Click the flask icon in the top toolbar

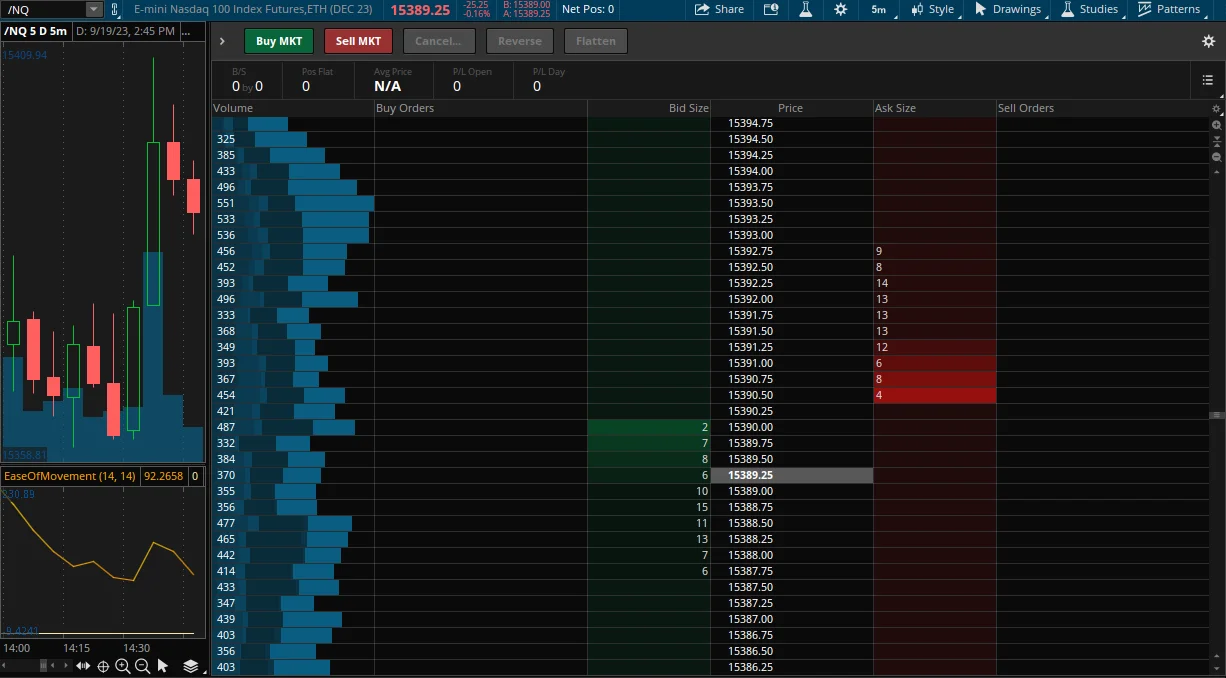click(805, 9)
